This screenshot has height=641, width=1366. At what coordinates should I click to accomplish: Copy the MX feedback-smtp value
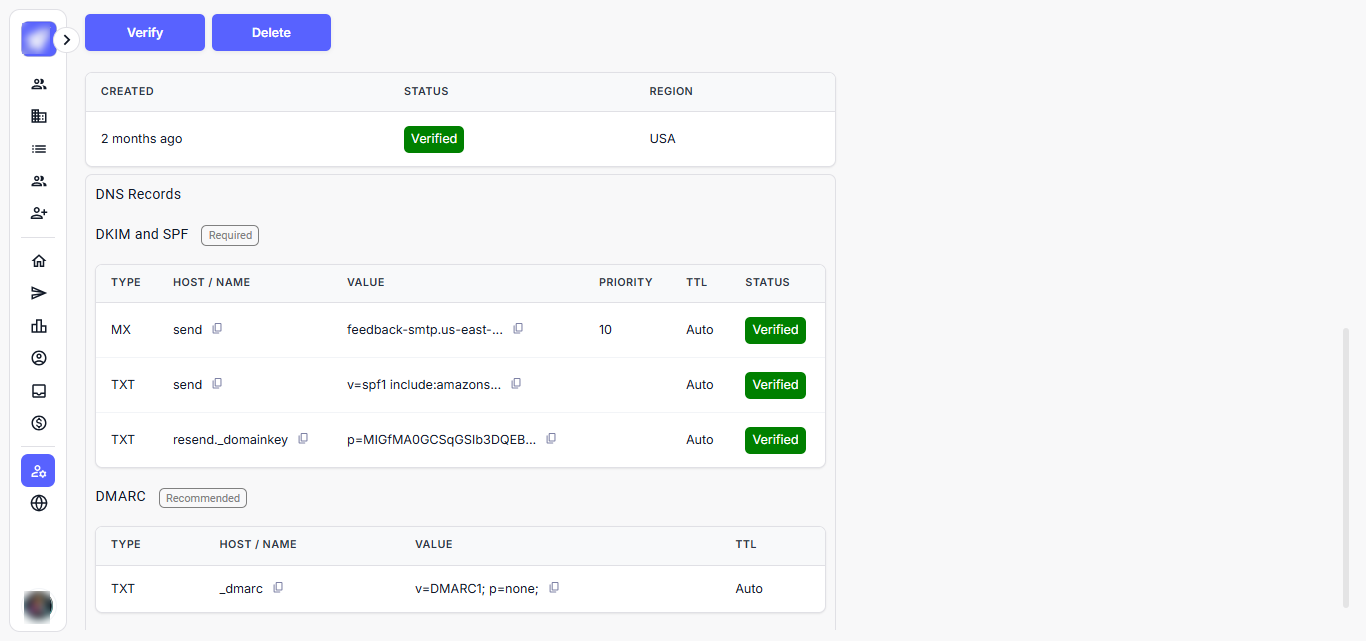point(518,329)
